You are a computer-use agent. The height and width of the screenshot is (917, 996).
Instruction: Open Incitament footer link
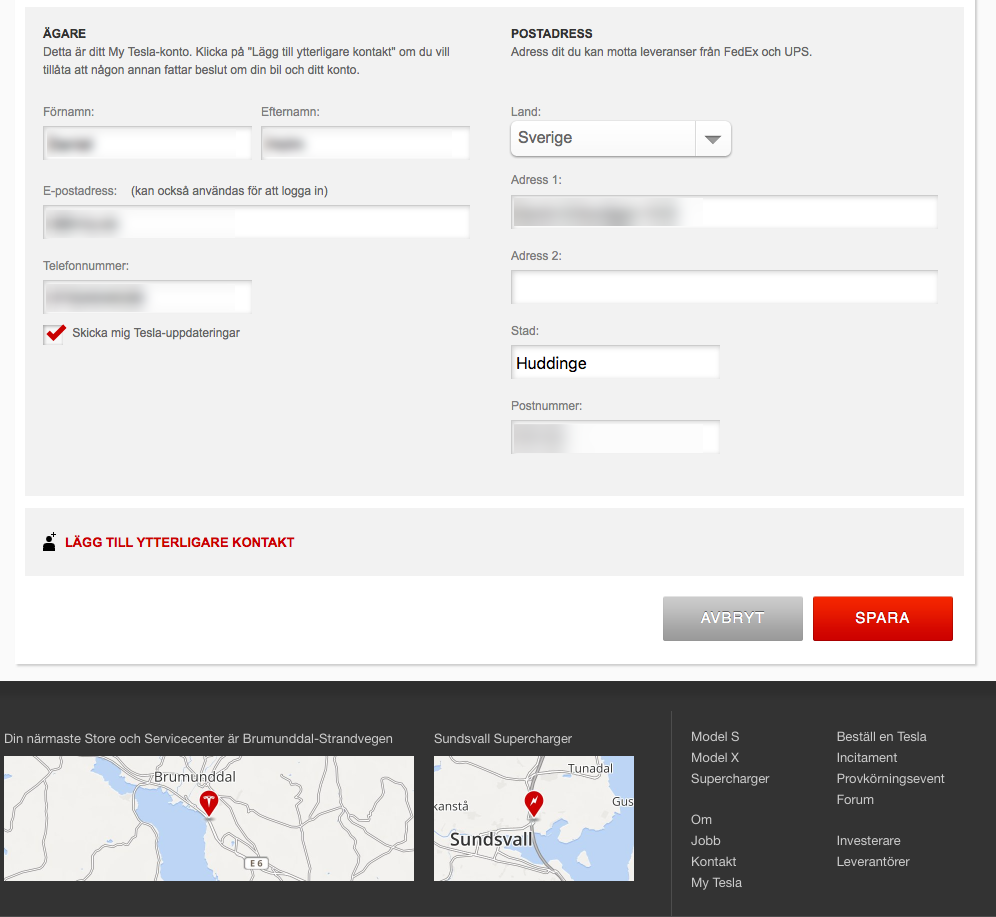coord(866,758)
